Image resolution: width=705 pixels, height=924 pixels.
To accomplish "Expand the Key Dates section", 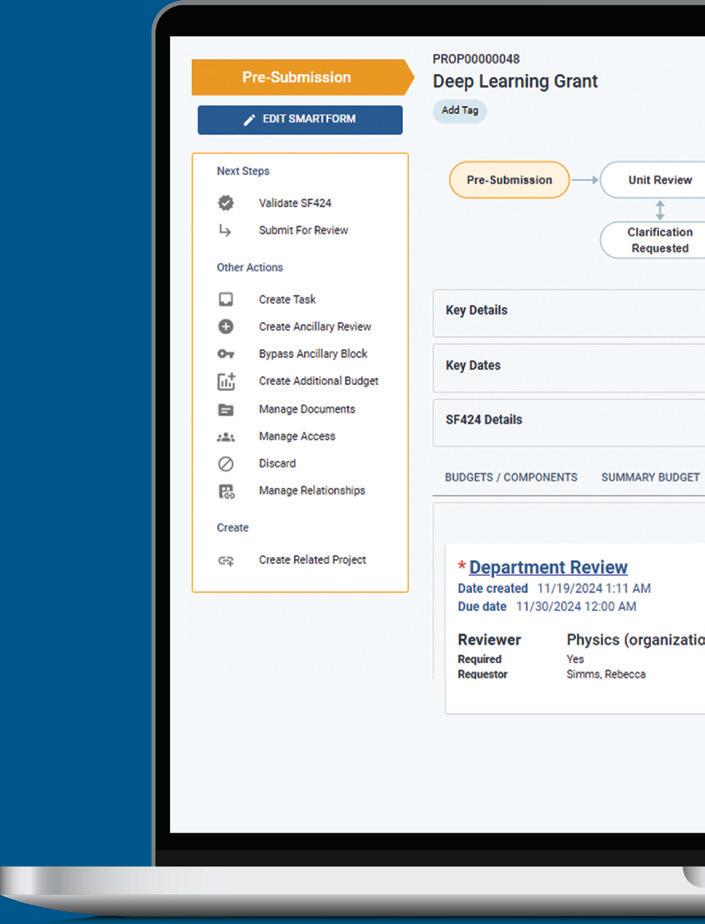I will (x=569, y=368).
